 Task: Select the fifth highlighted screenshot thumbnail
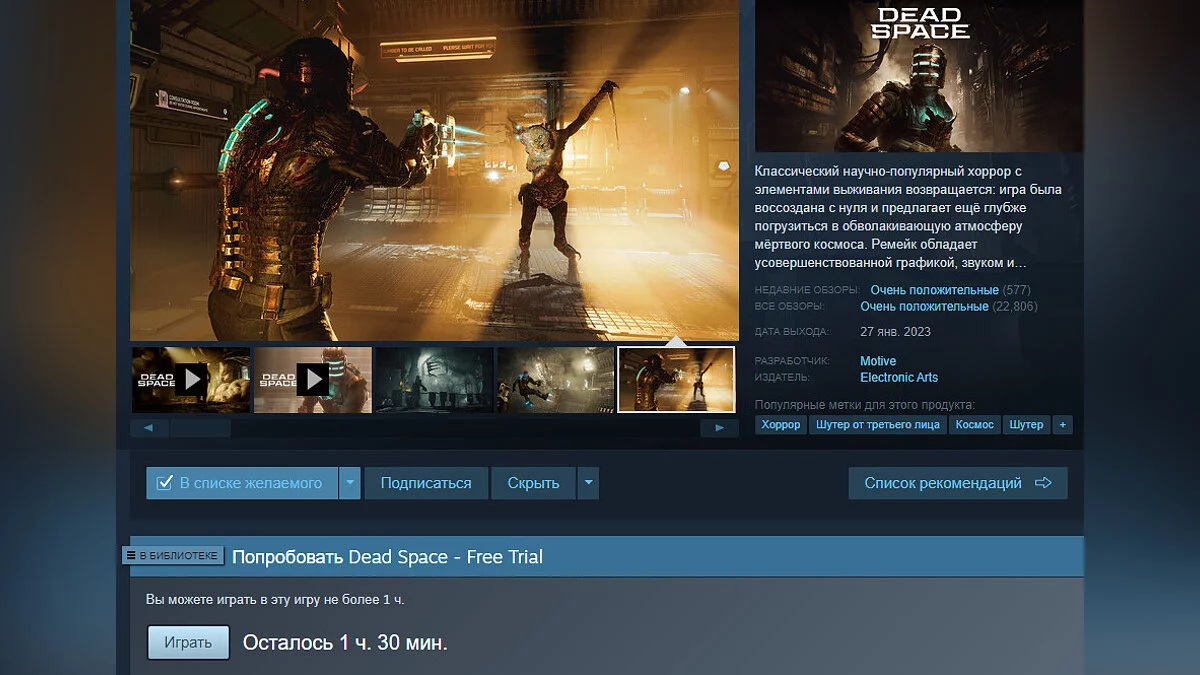676,380
